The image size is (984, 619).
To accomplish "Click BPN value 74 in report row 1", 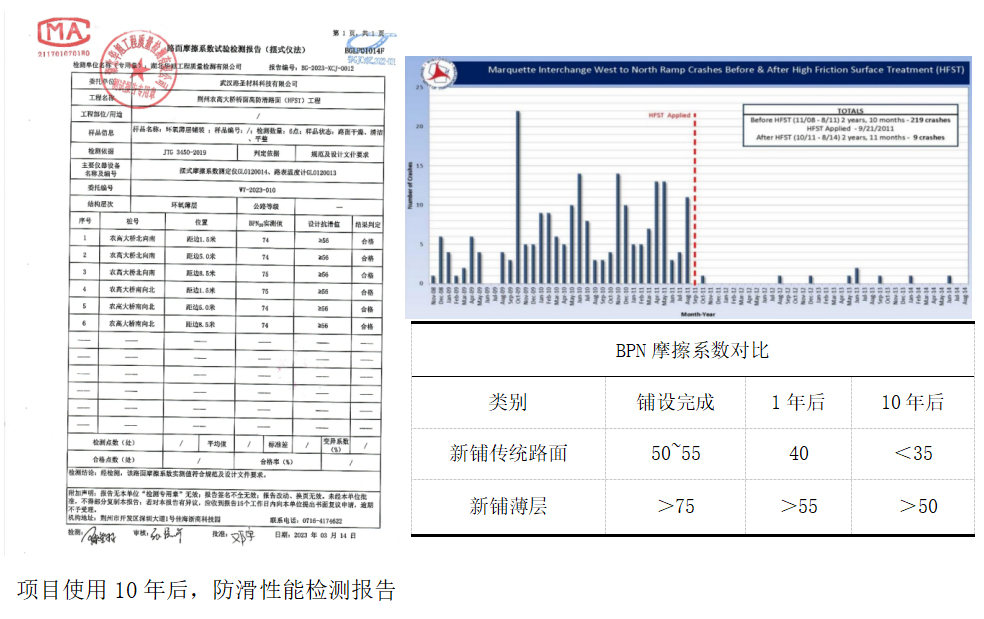I will (265, 240).
